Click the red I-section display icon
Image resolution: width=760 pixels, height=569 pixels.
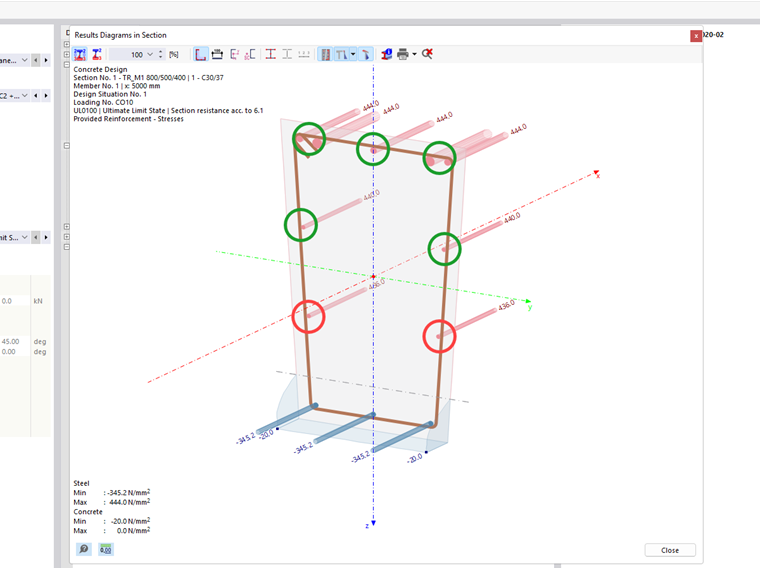271,54
